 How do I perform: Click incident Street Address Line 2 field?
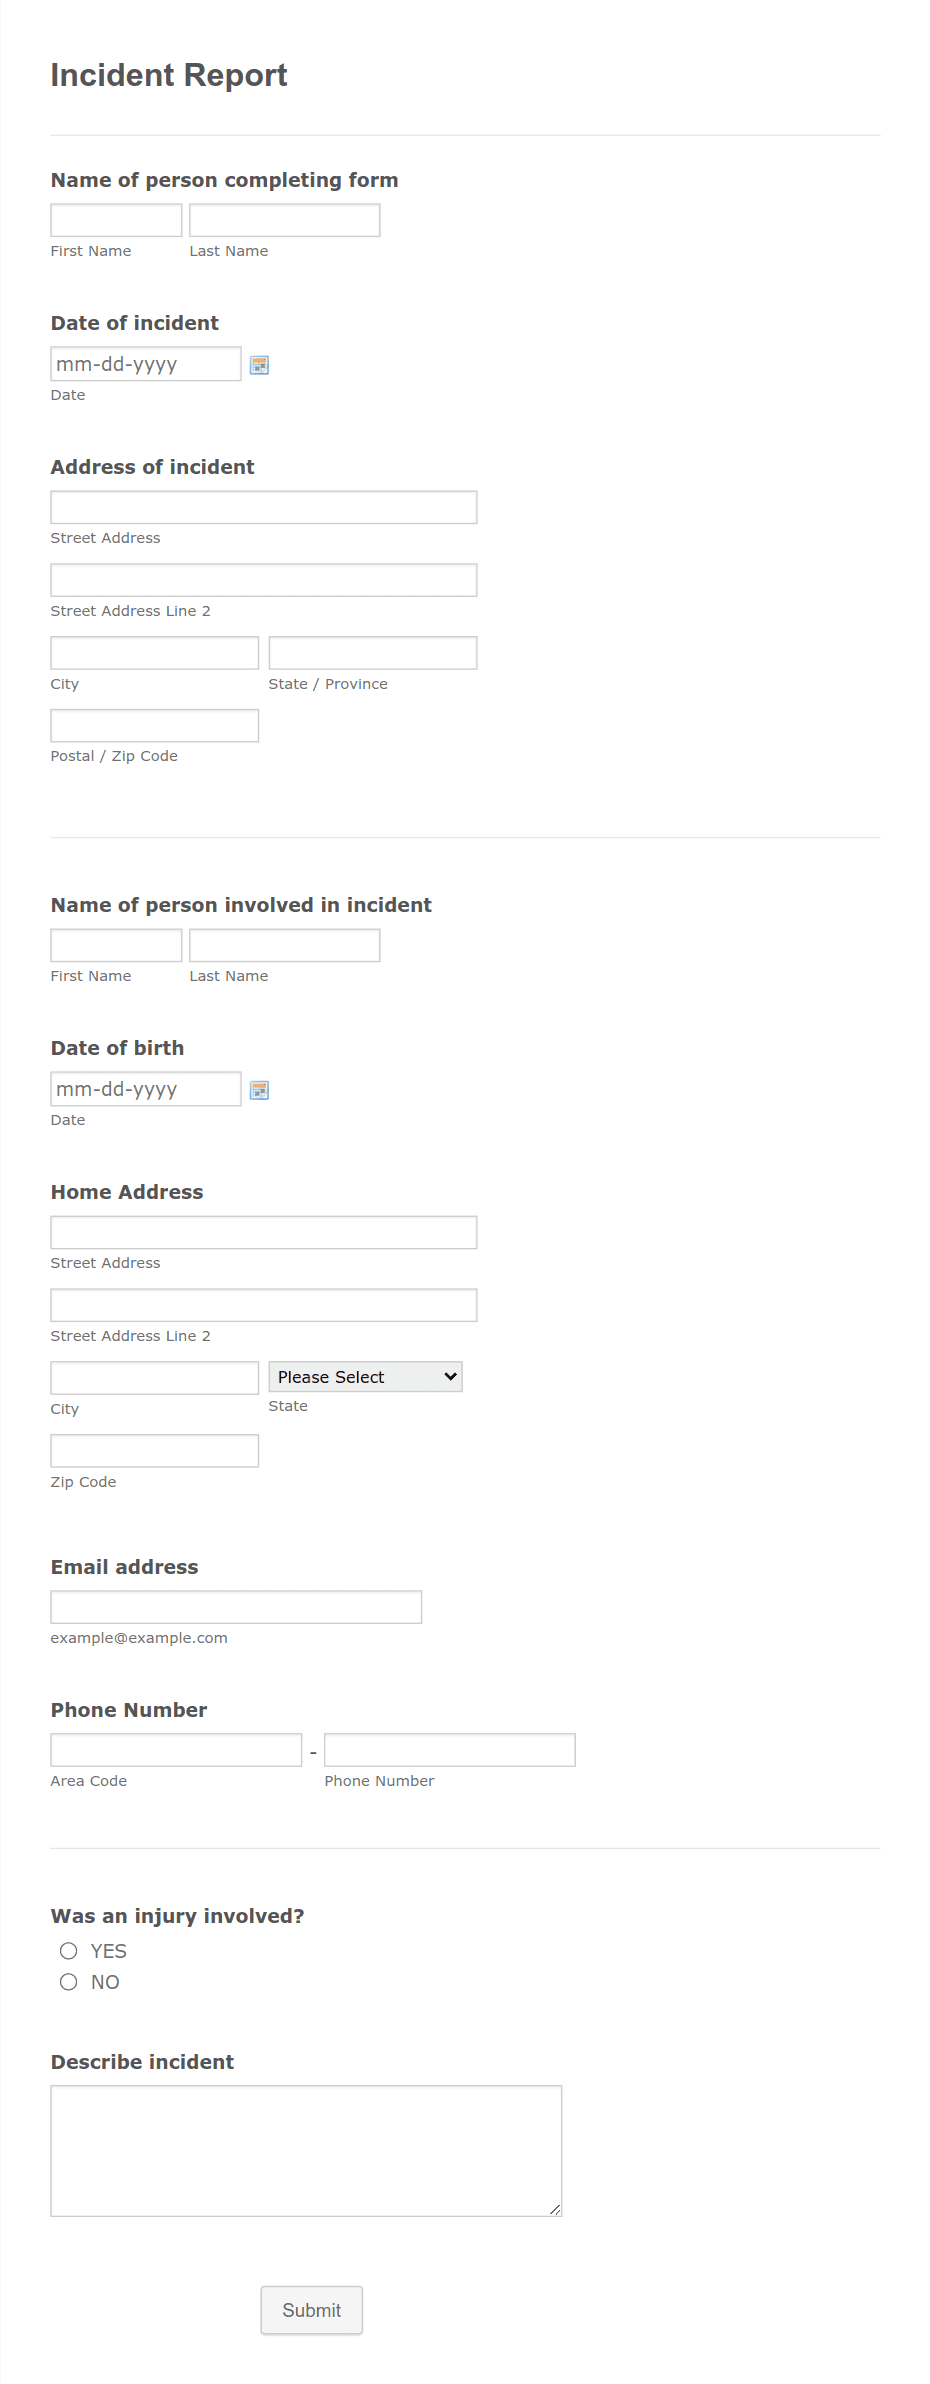264,580
